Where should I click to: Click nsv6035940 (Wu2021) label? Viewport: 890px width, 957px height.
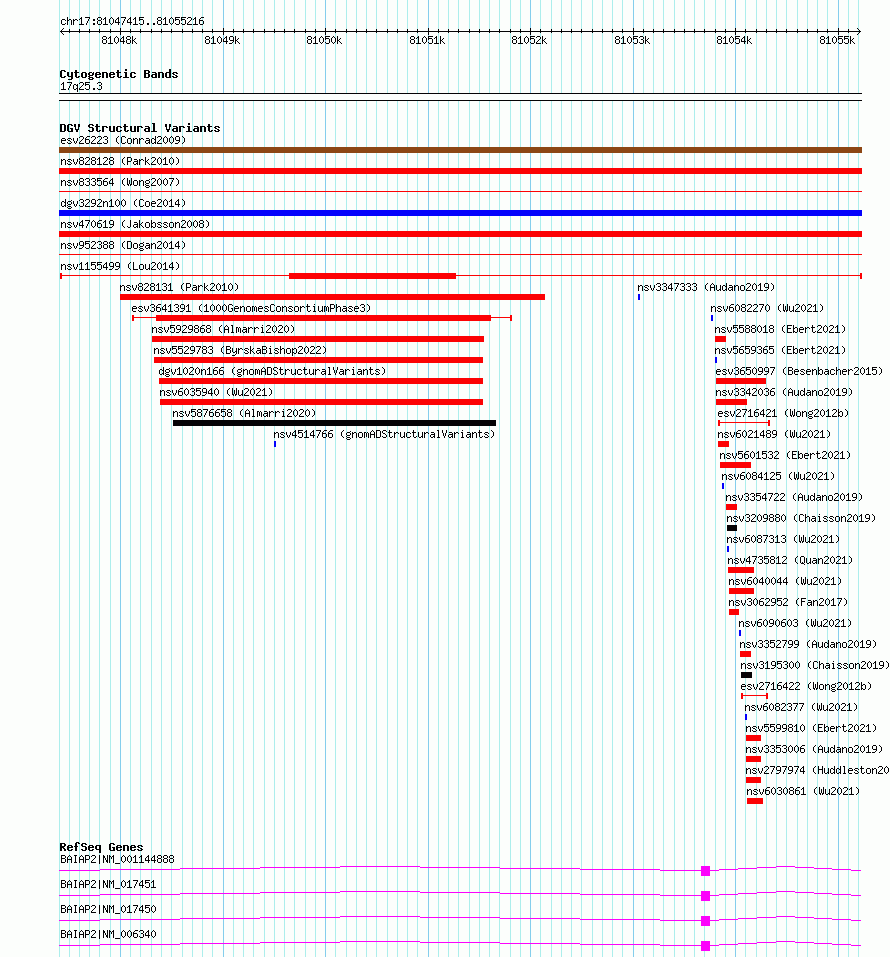(216, 392)
